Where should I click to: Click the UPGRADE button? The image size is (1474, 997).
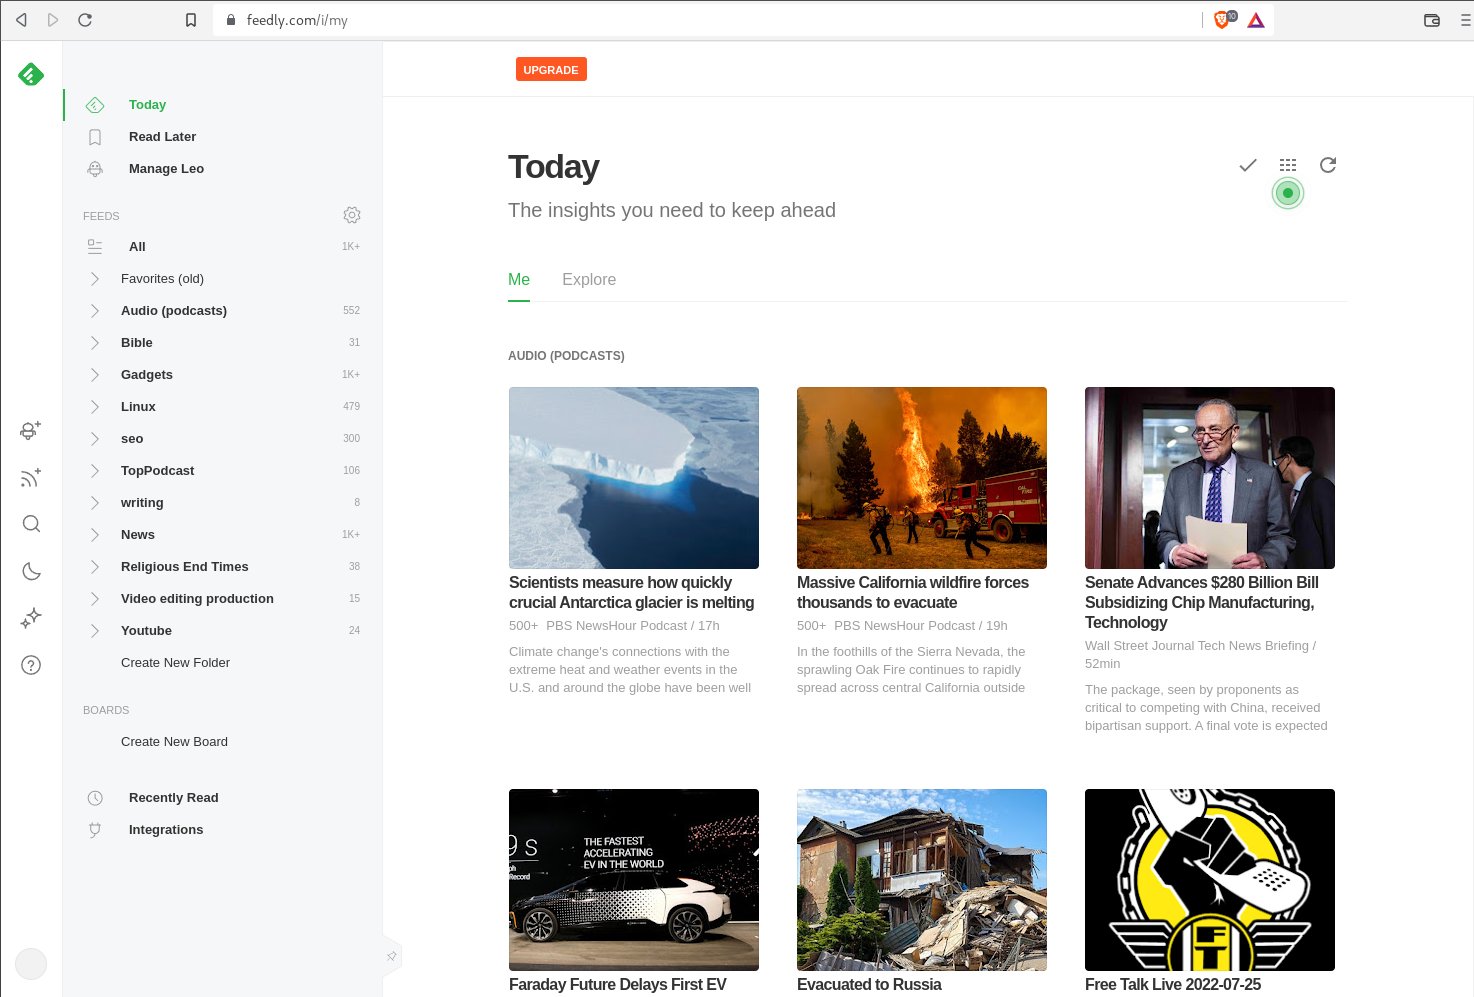pos(551,69)
